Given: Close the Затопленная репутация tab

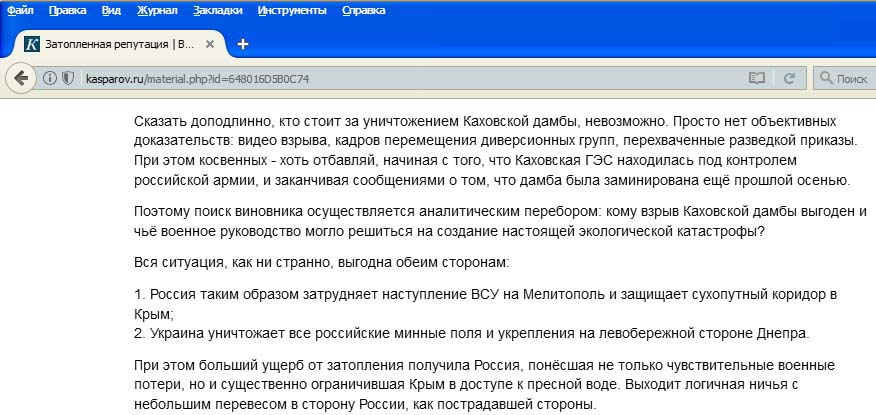Looking at the screenshot, I should coord(210,44).
